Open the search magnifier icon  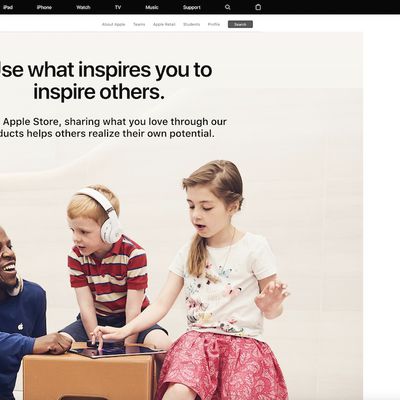[228, 7]
